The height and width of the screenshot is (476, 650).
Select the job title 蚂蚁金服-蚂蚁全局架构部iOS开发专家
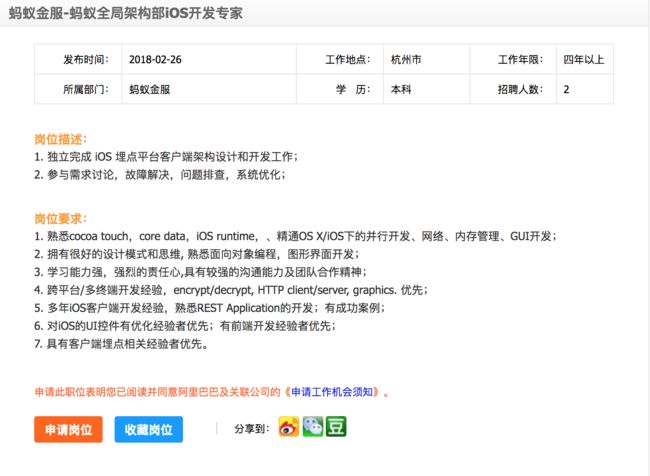click(x=126, y=13)
